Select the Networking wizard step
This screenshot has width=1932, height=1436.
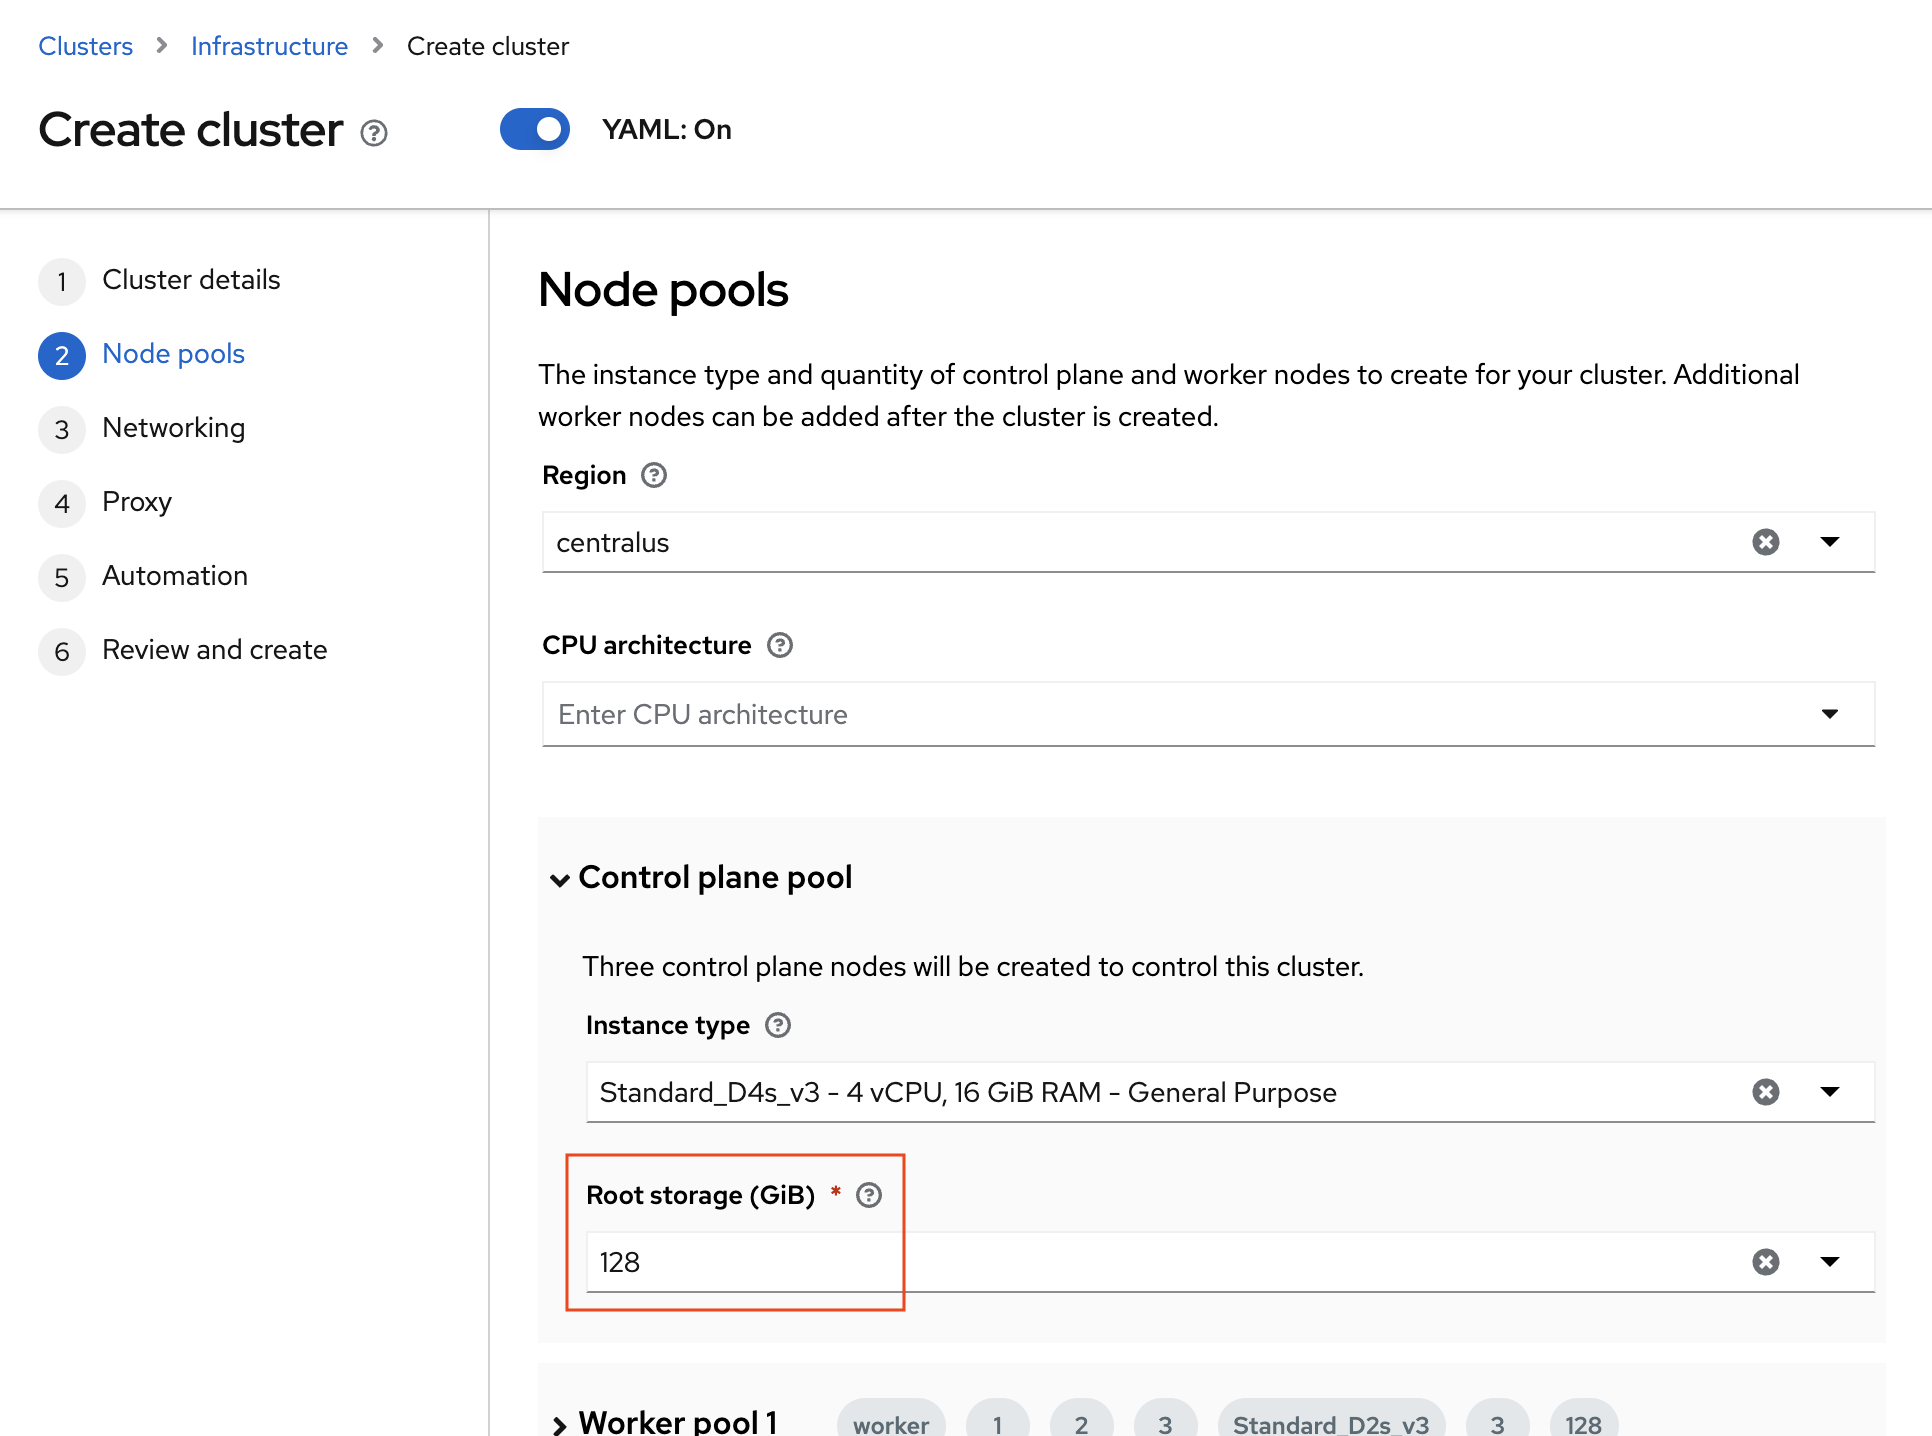(173, 428)
